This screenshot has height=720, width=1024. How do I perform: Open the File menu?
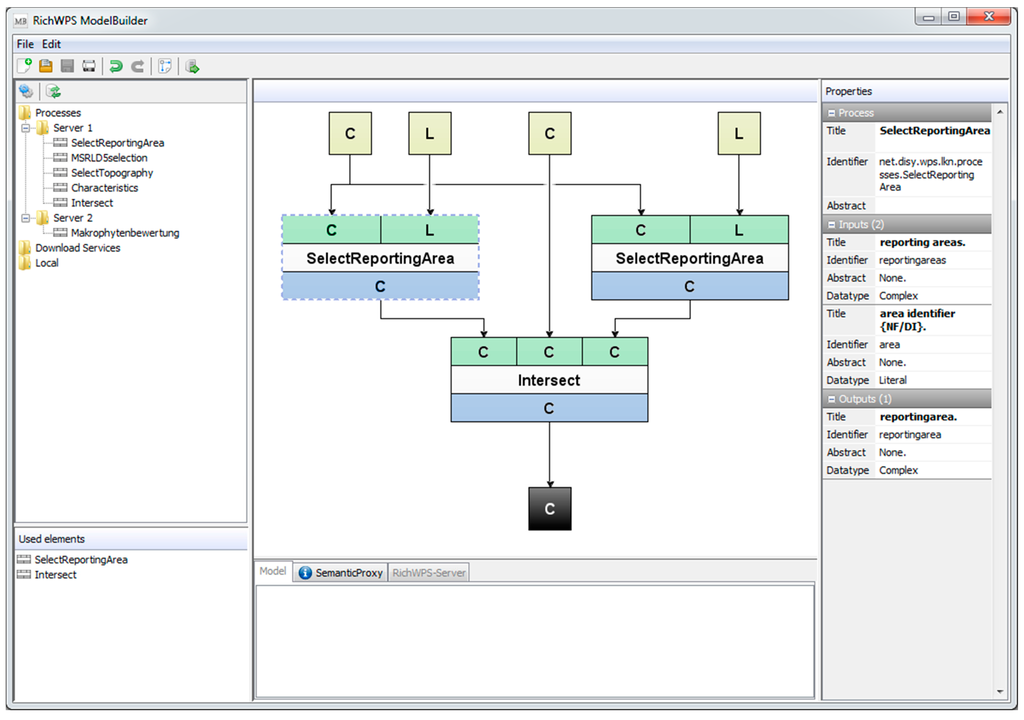click(25, 44)
